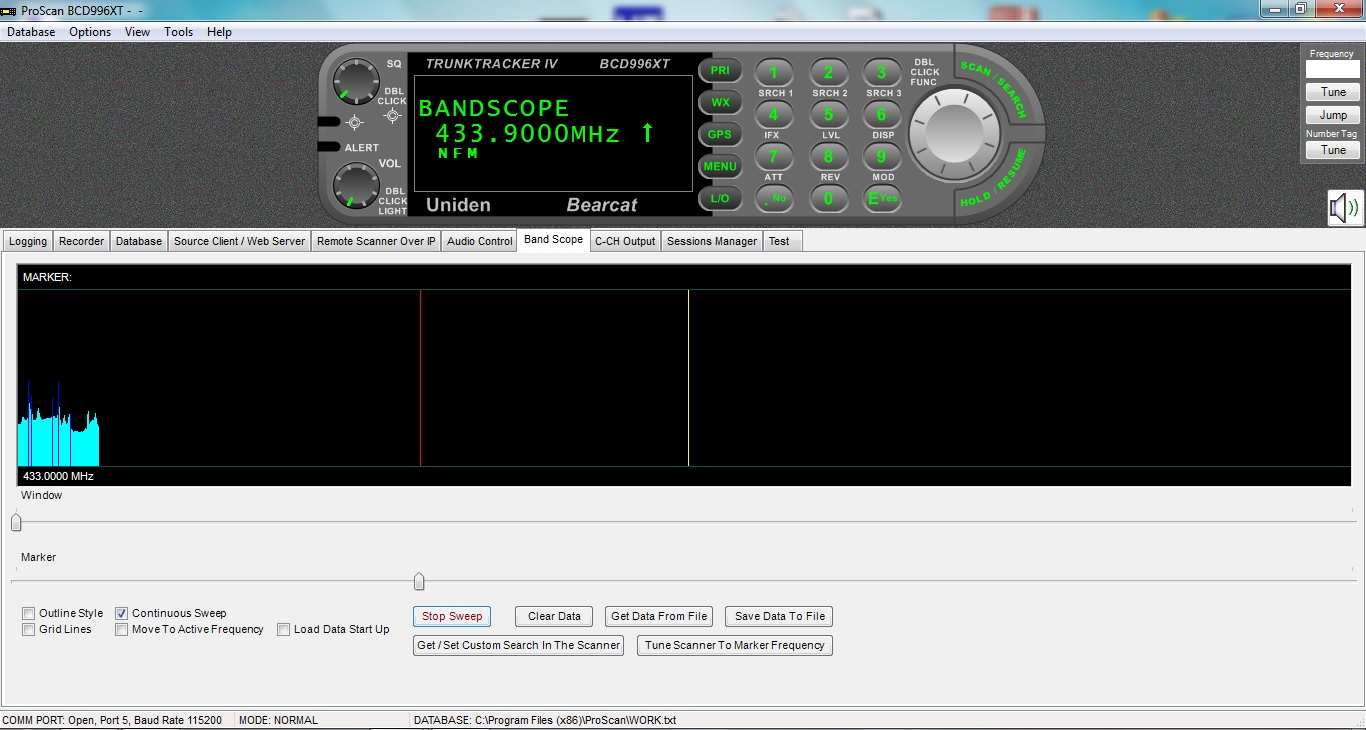Toggle the L/O lockout button
1366x730 pixels.
point(720,199)
